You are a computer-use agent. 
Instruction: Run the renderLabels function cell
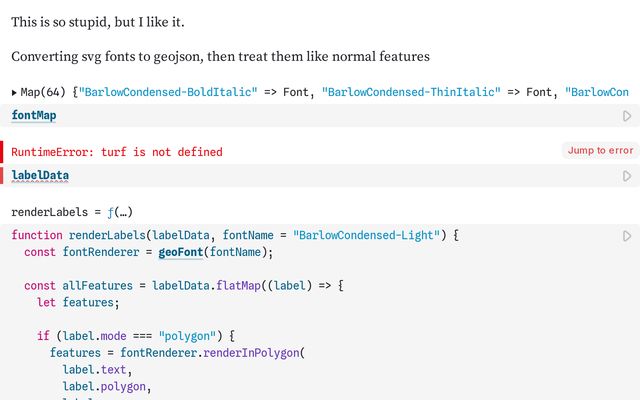pyautogui.click(x=627, y=236)
